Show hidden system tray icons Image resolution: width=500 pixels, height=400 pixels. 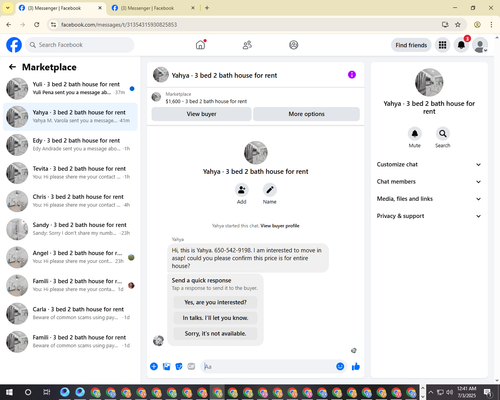[x=430, y=392]
